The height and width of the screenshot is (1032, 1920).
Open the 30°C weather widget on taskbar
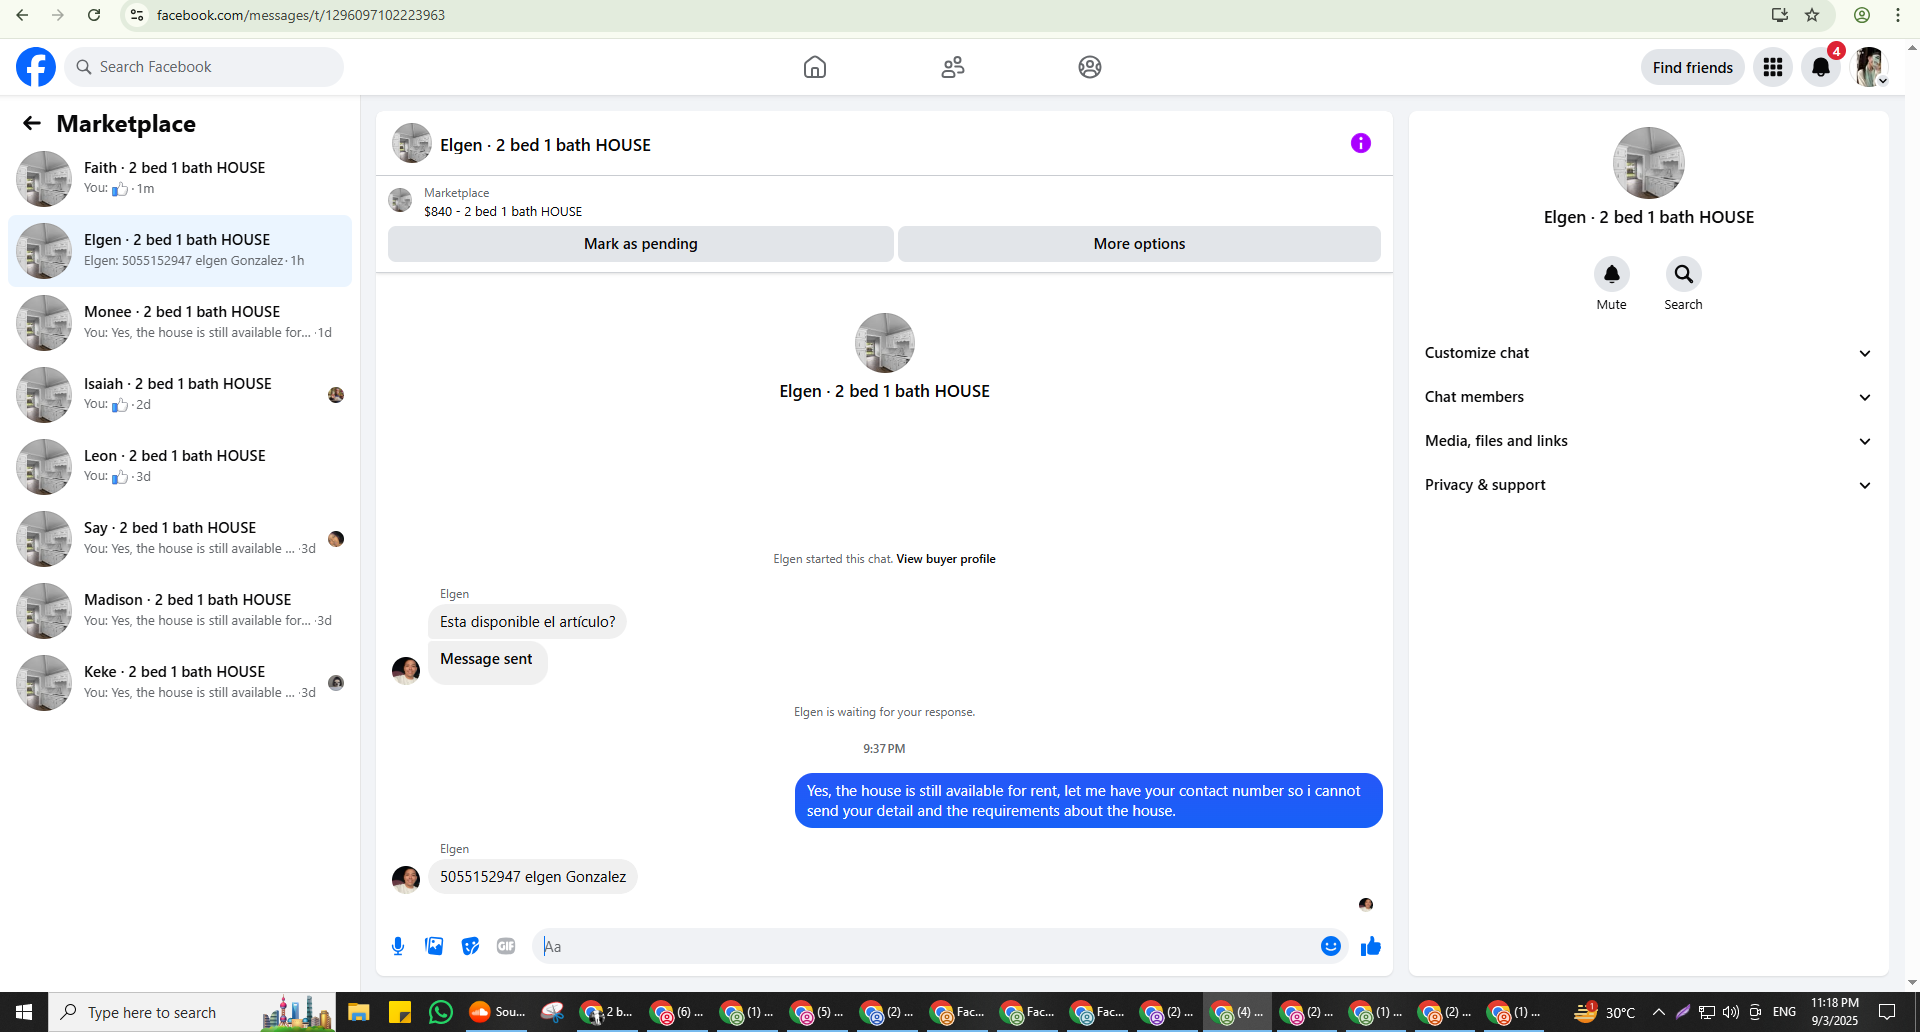pos(1605,1012)
